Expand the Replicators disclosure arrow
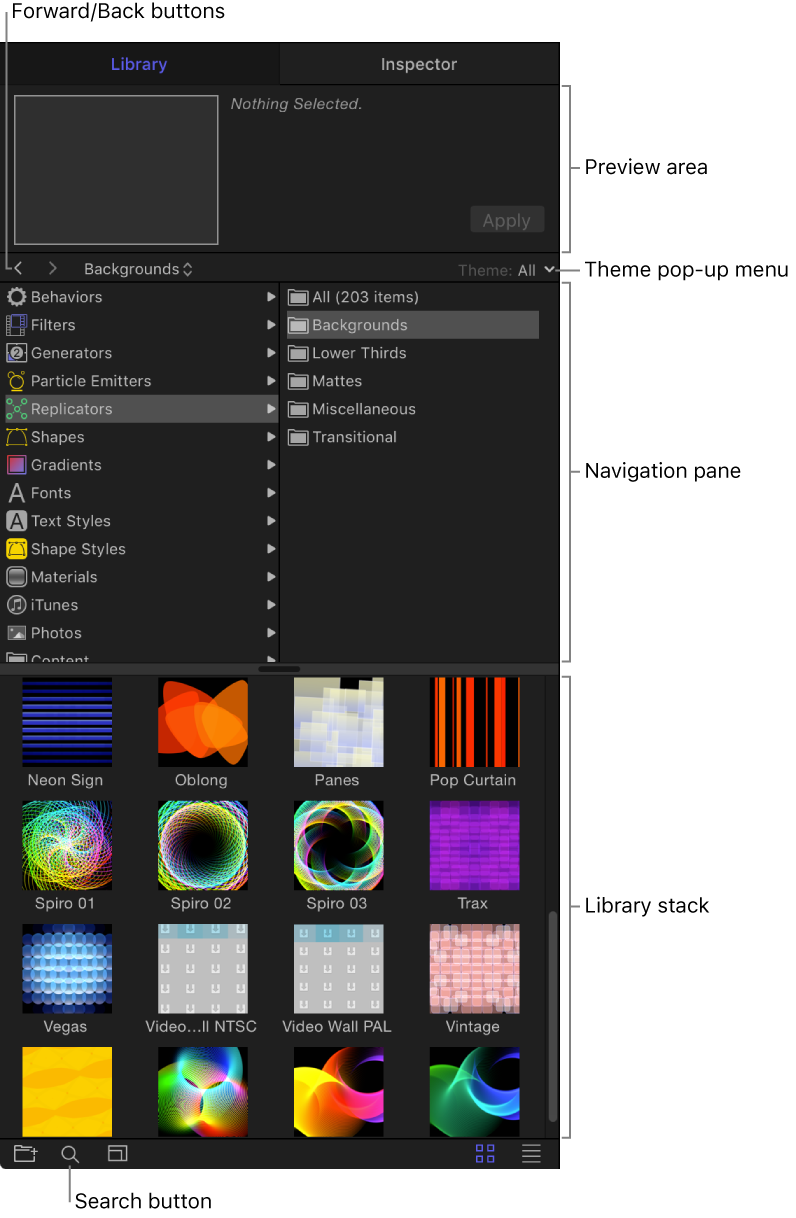 coord(271,409)
